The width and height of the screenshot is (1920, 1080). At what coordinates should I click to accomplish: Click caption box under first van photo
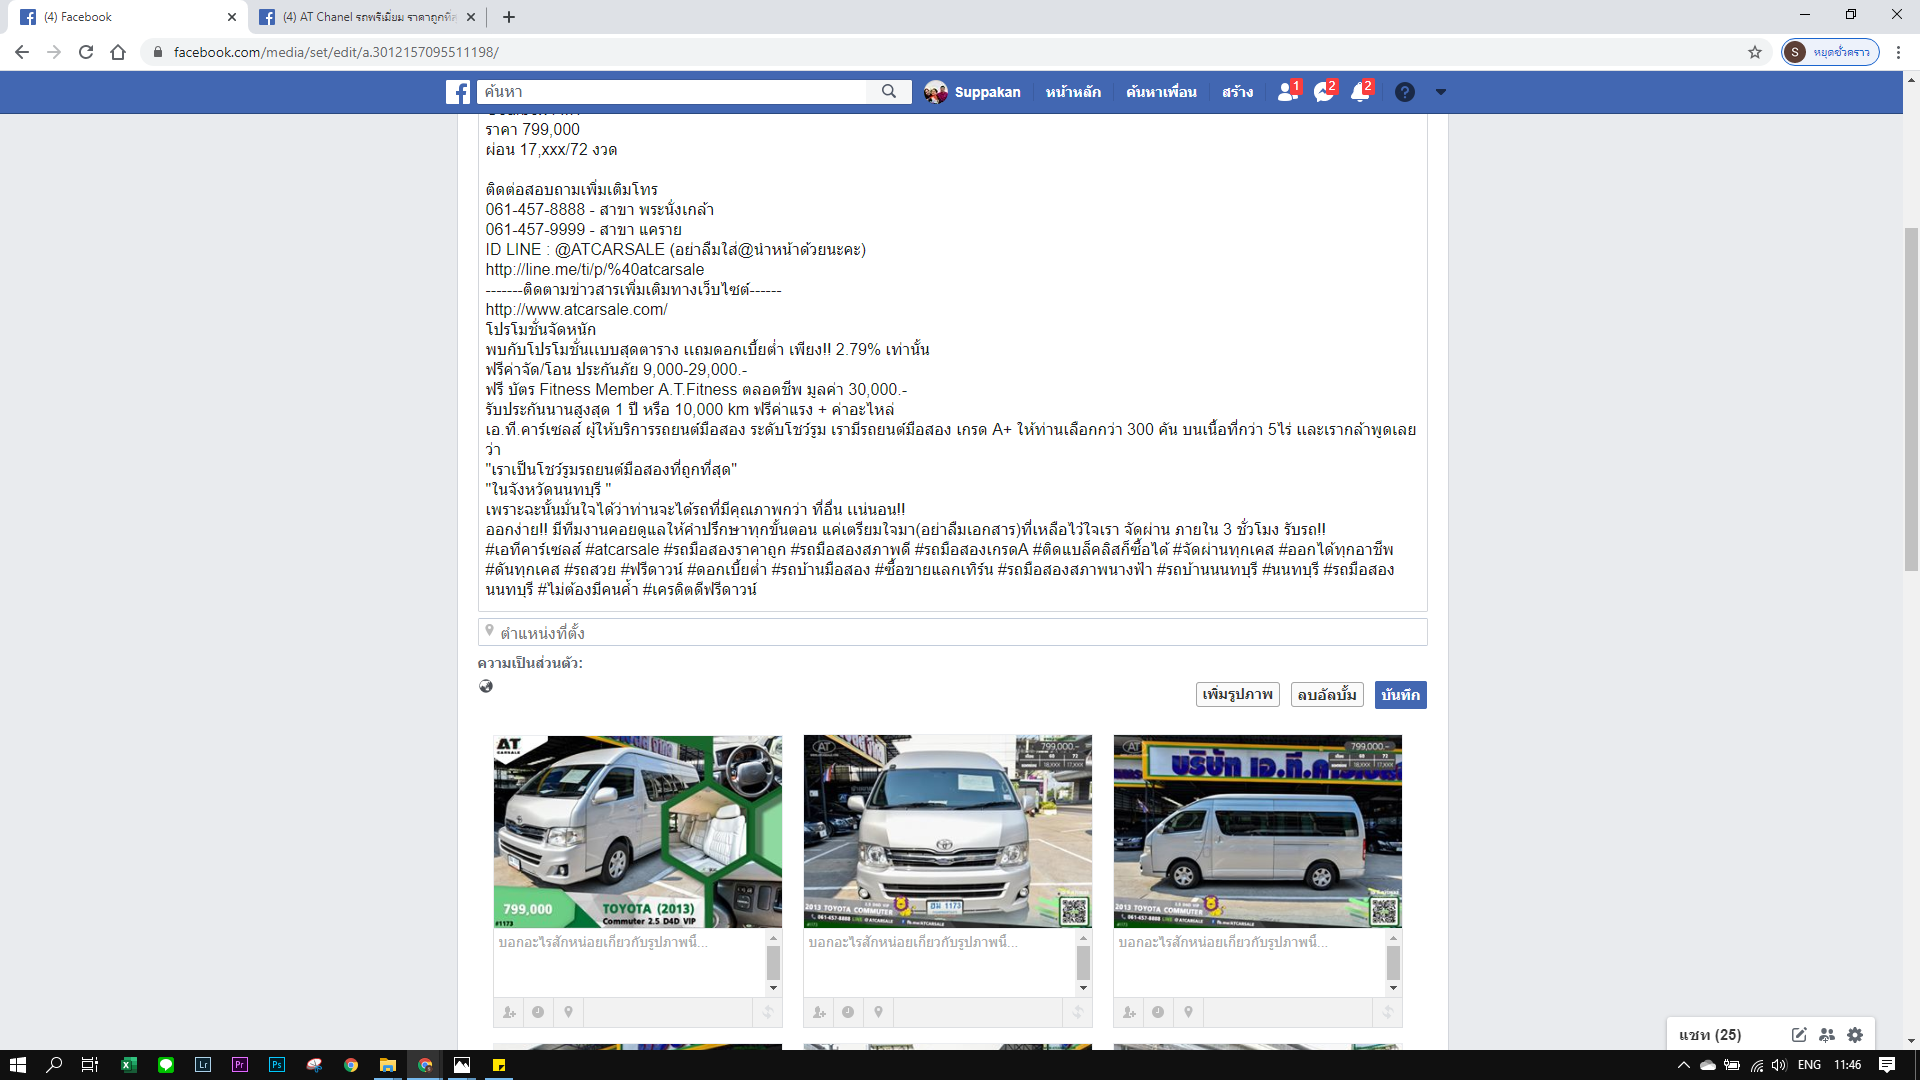point(630,963)
